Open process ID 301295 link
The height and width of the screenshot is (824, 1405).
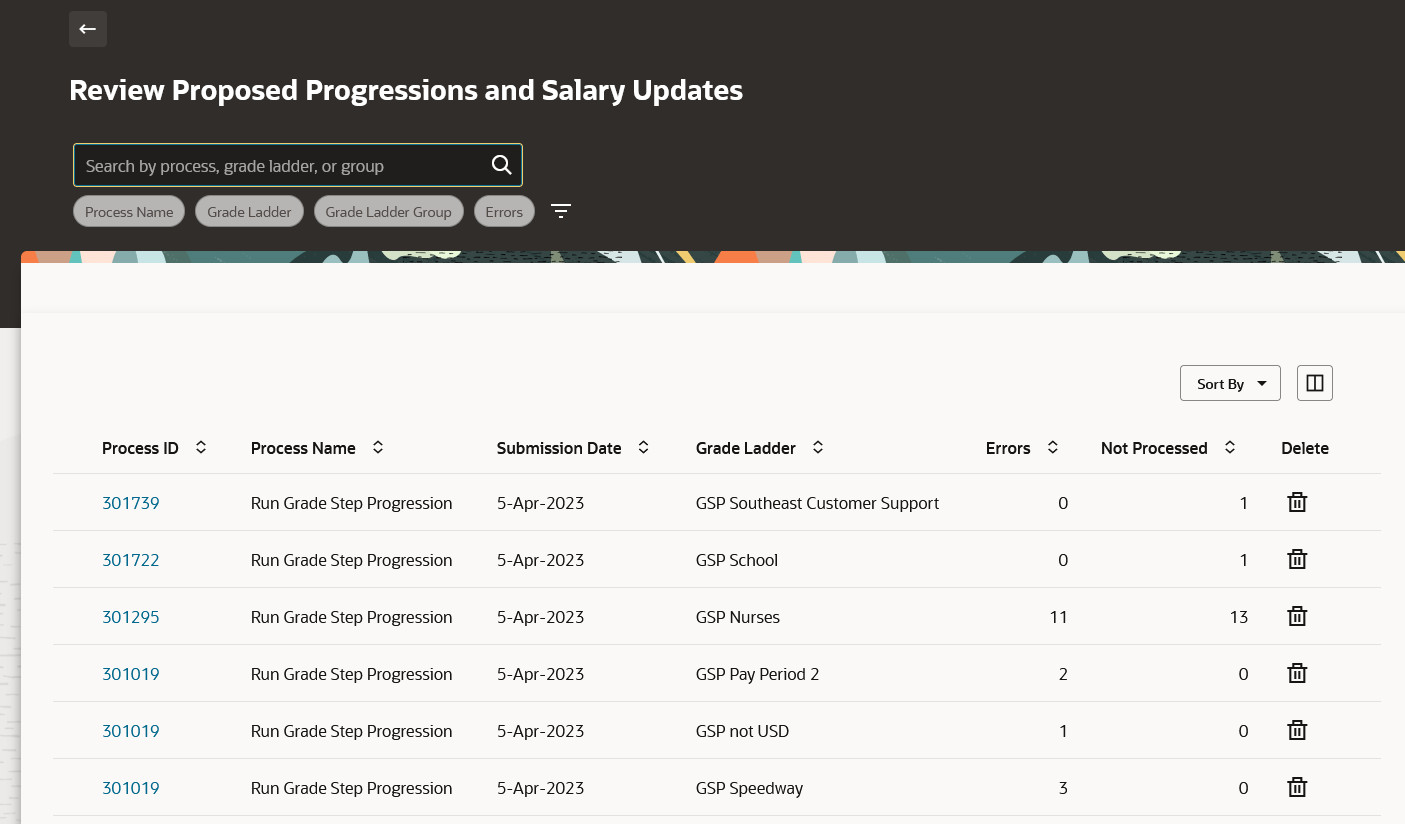[x=131, y=617]
